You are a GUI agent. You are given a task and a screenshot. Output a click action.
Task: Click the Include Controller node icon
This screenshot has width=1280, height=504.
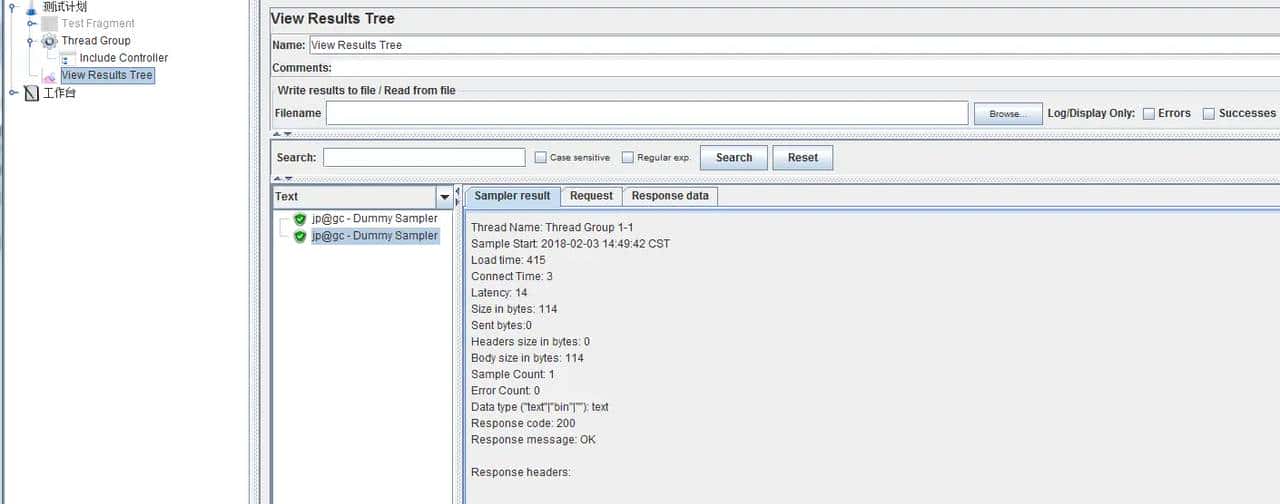click(68, 58)
